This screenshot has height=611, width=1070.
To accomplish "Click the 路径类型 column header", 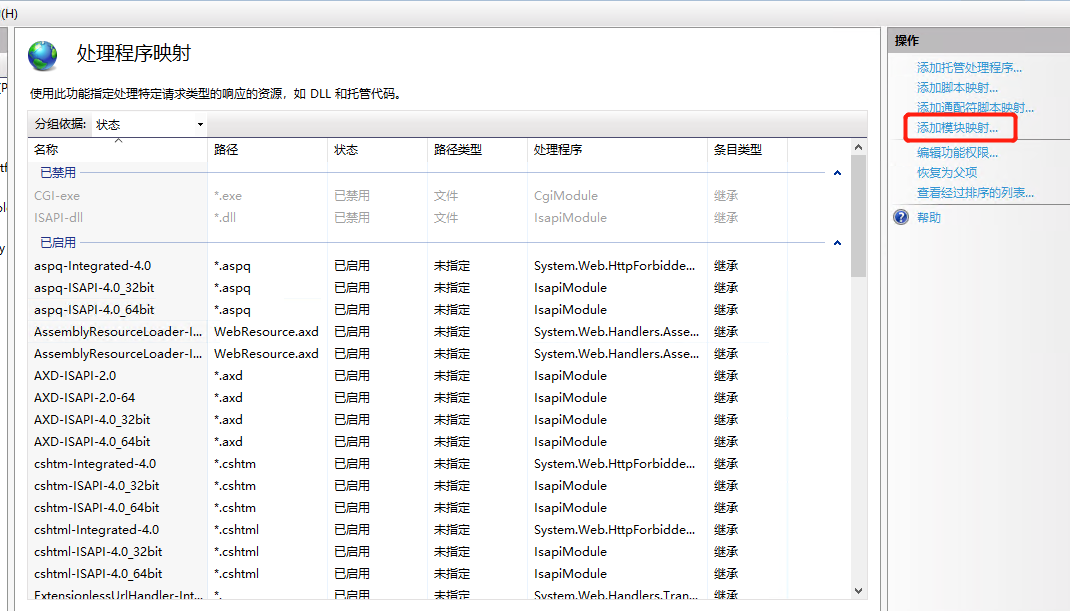I will [x=458, y=150].
